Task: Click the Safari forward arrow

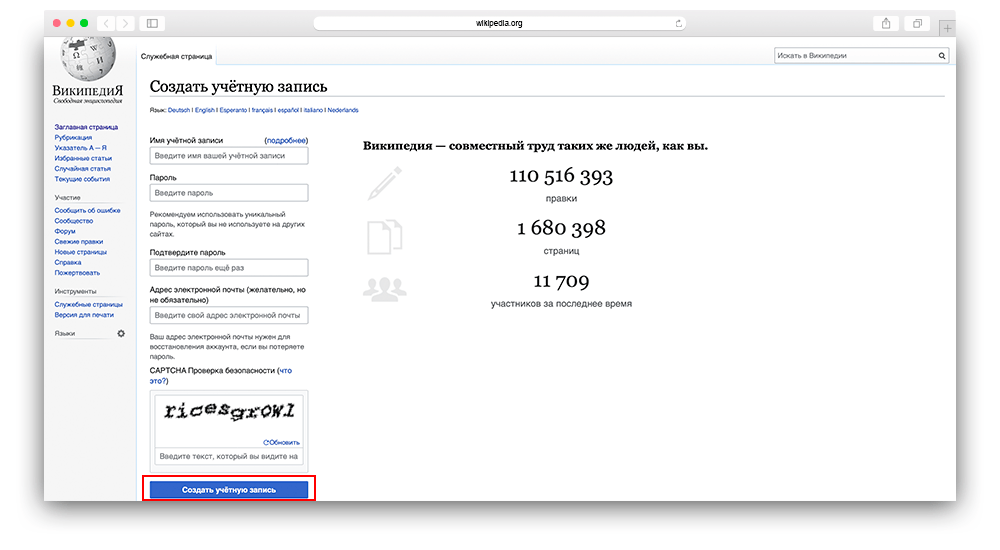Action: (126, 24)
